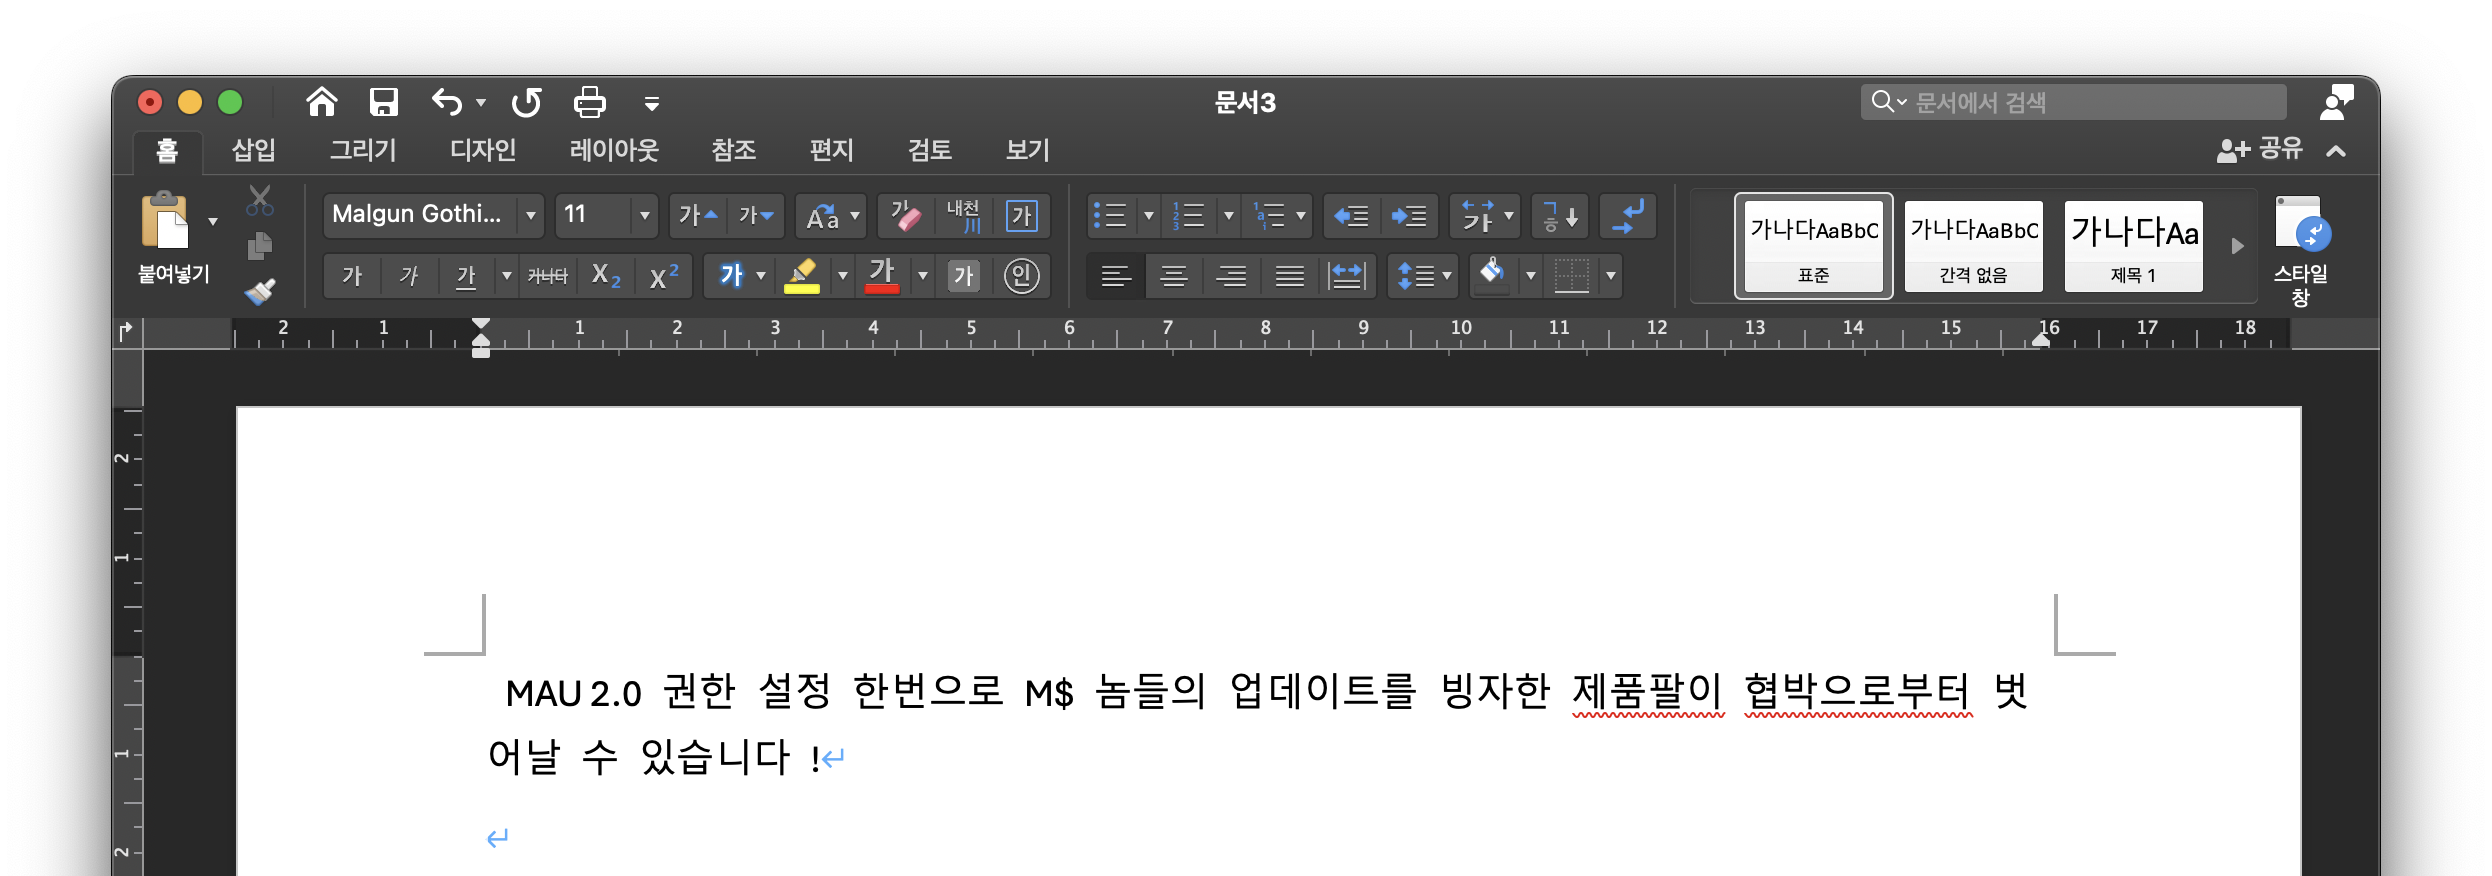The image size is (2492, 876).
Task: Increase paragraph indent
Action: 1409,215
